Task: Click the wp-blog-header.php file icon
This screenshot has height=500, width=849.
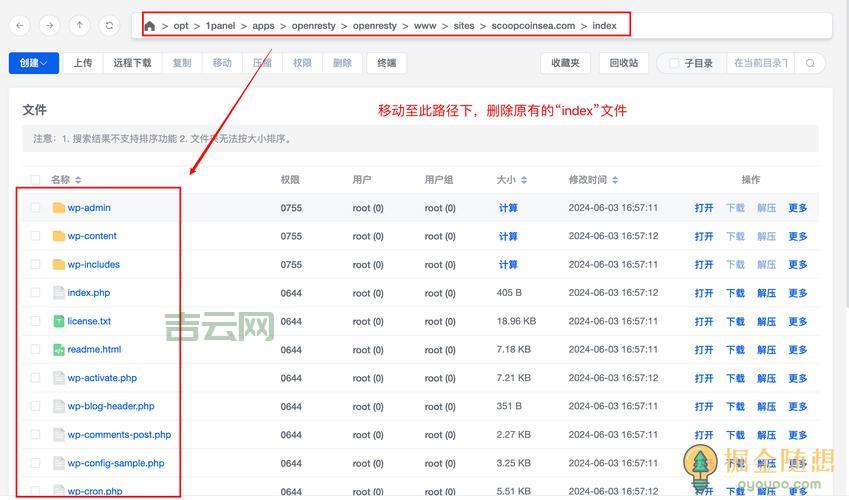Action: (x=58, y=406)
